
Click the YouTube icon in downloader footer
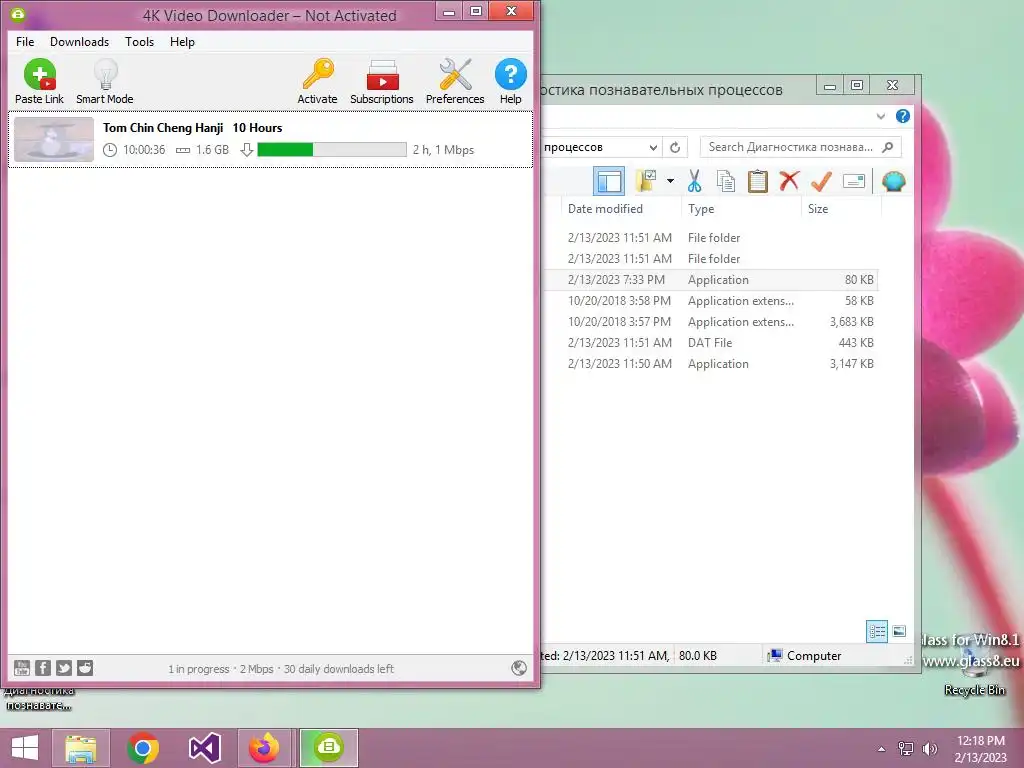pos(22,667)
